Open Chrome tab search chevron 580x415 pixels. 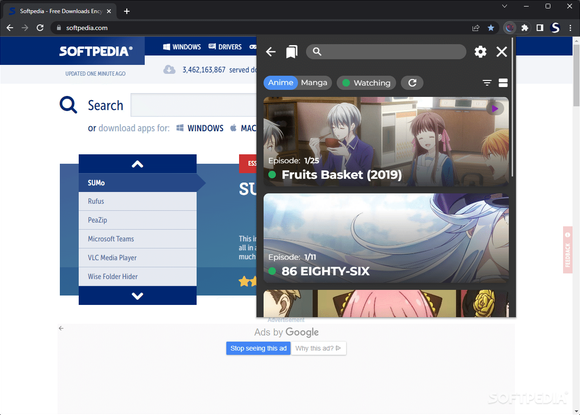coord(504,6)
